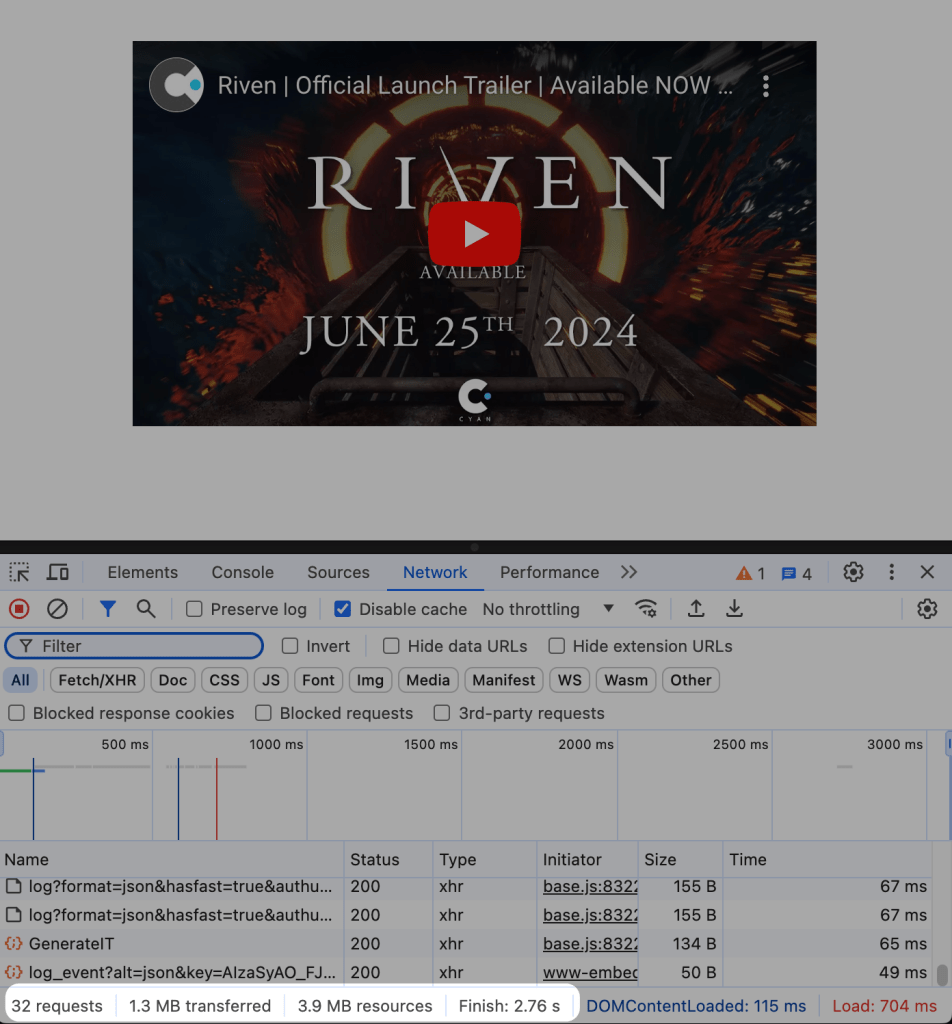
Task: Stop recording the network log
Action: pos(19,608)
